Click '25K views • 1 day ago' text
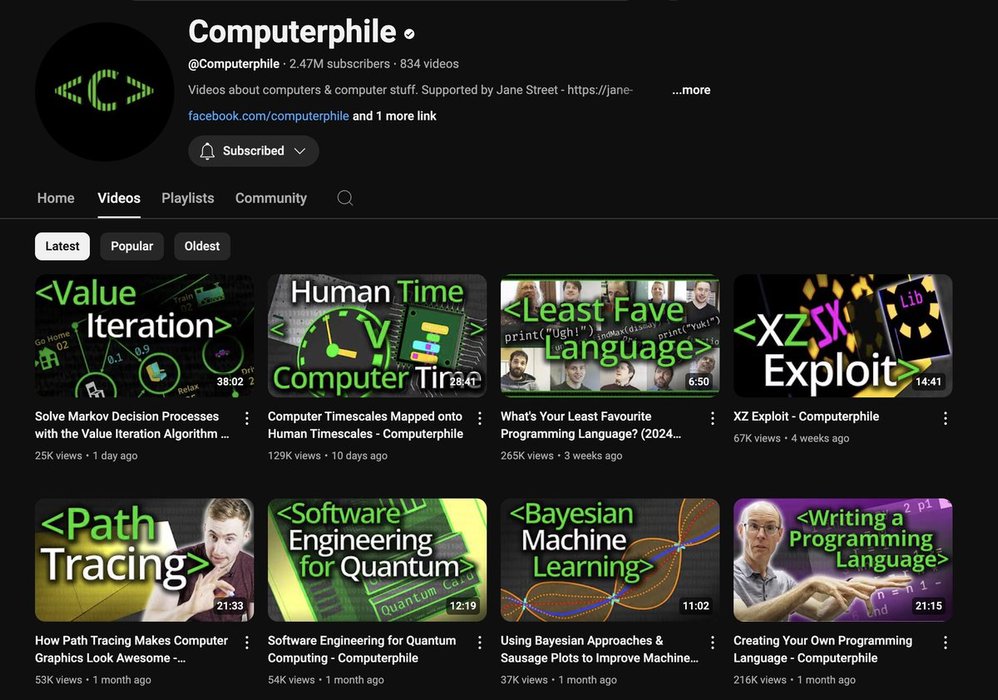The width and height of the screenshot is (998, 700). pos(86,456)
